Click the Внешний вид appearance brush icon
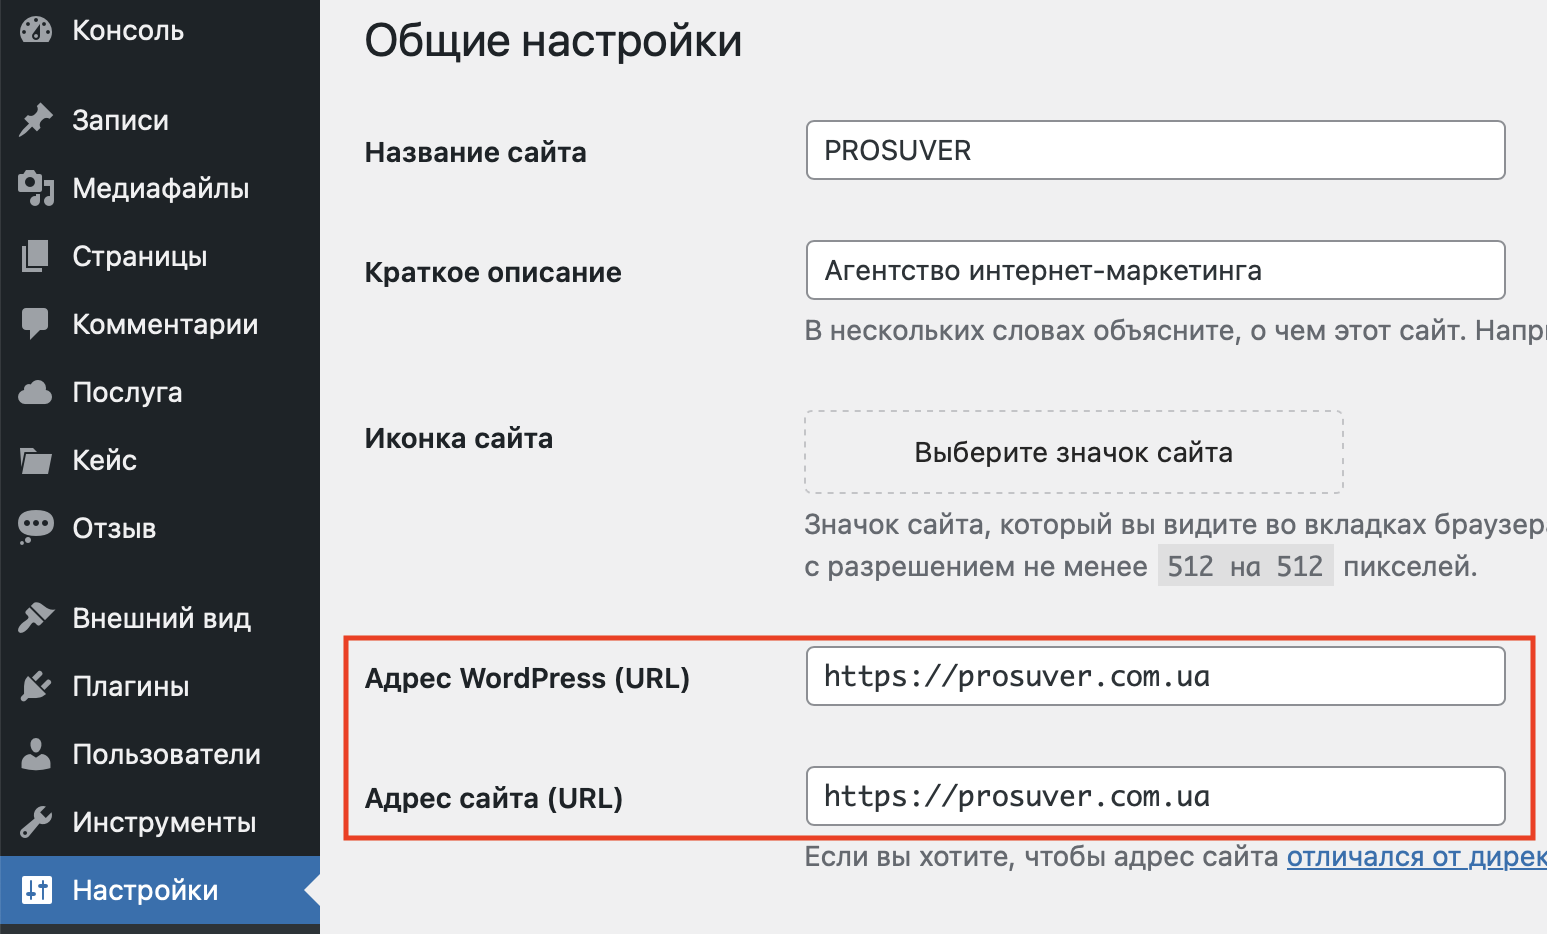This screenshot has height=934, width=1547. click(35, 617)
